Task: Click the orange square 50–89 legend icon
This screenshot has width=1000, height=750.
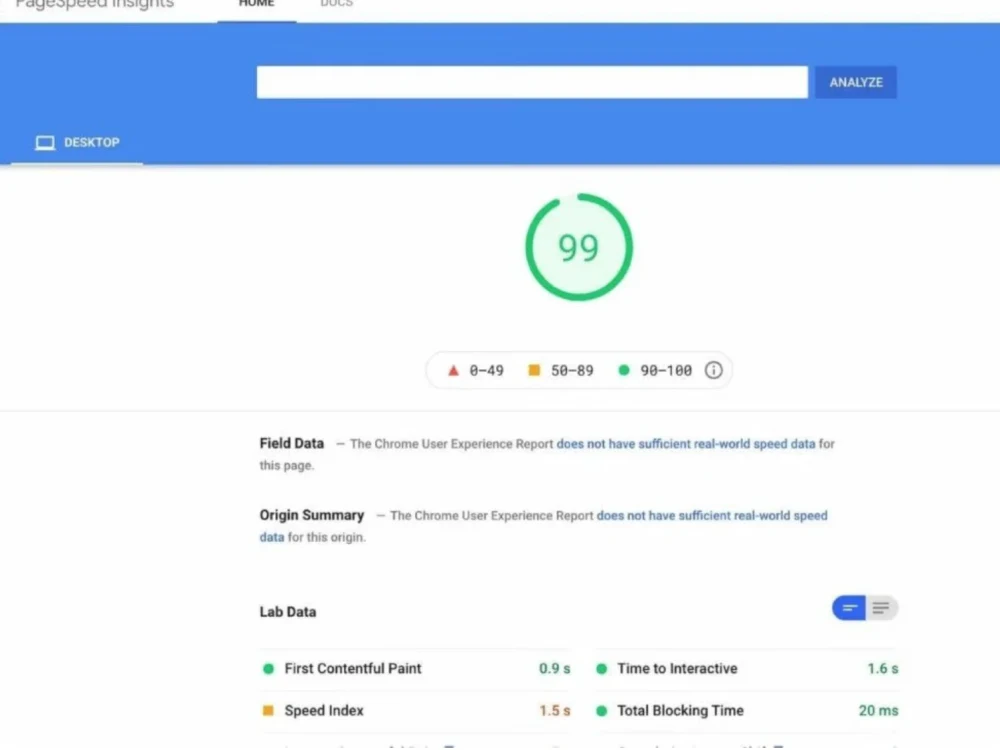Action: click(x=534, y=370)
